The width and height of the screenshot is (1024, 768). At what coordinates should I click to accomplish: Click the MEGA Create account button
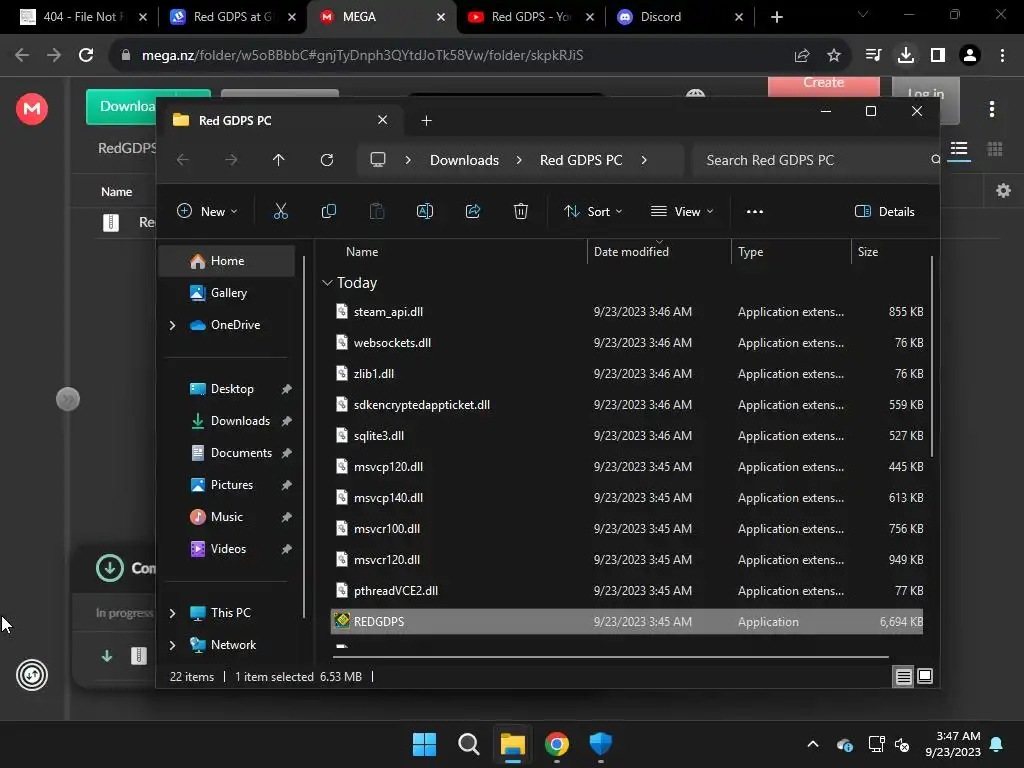point(824,87)
